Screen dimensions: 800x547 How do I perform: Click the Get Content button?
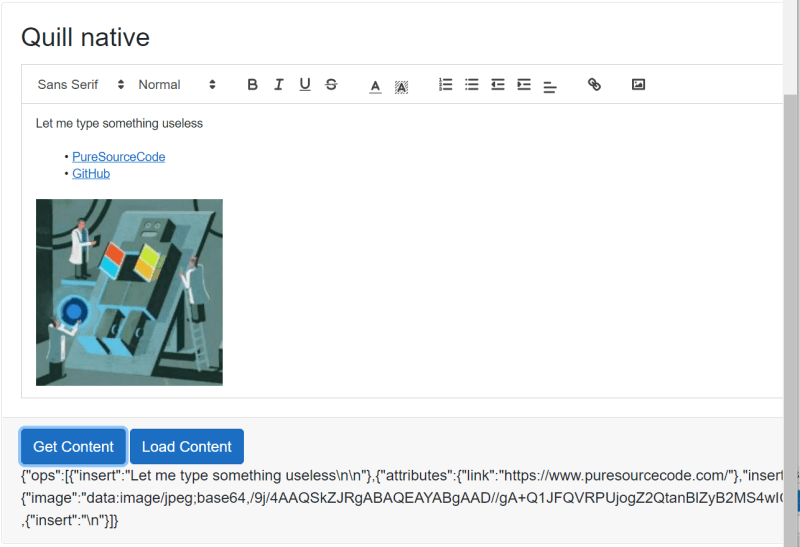[73, 446]
